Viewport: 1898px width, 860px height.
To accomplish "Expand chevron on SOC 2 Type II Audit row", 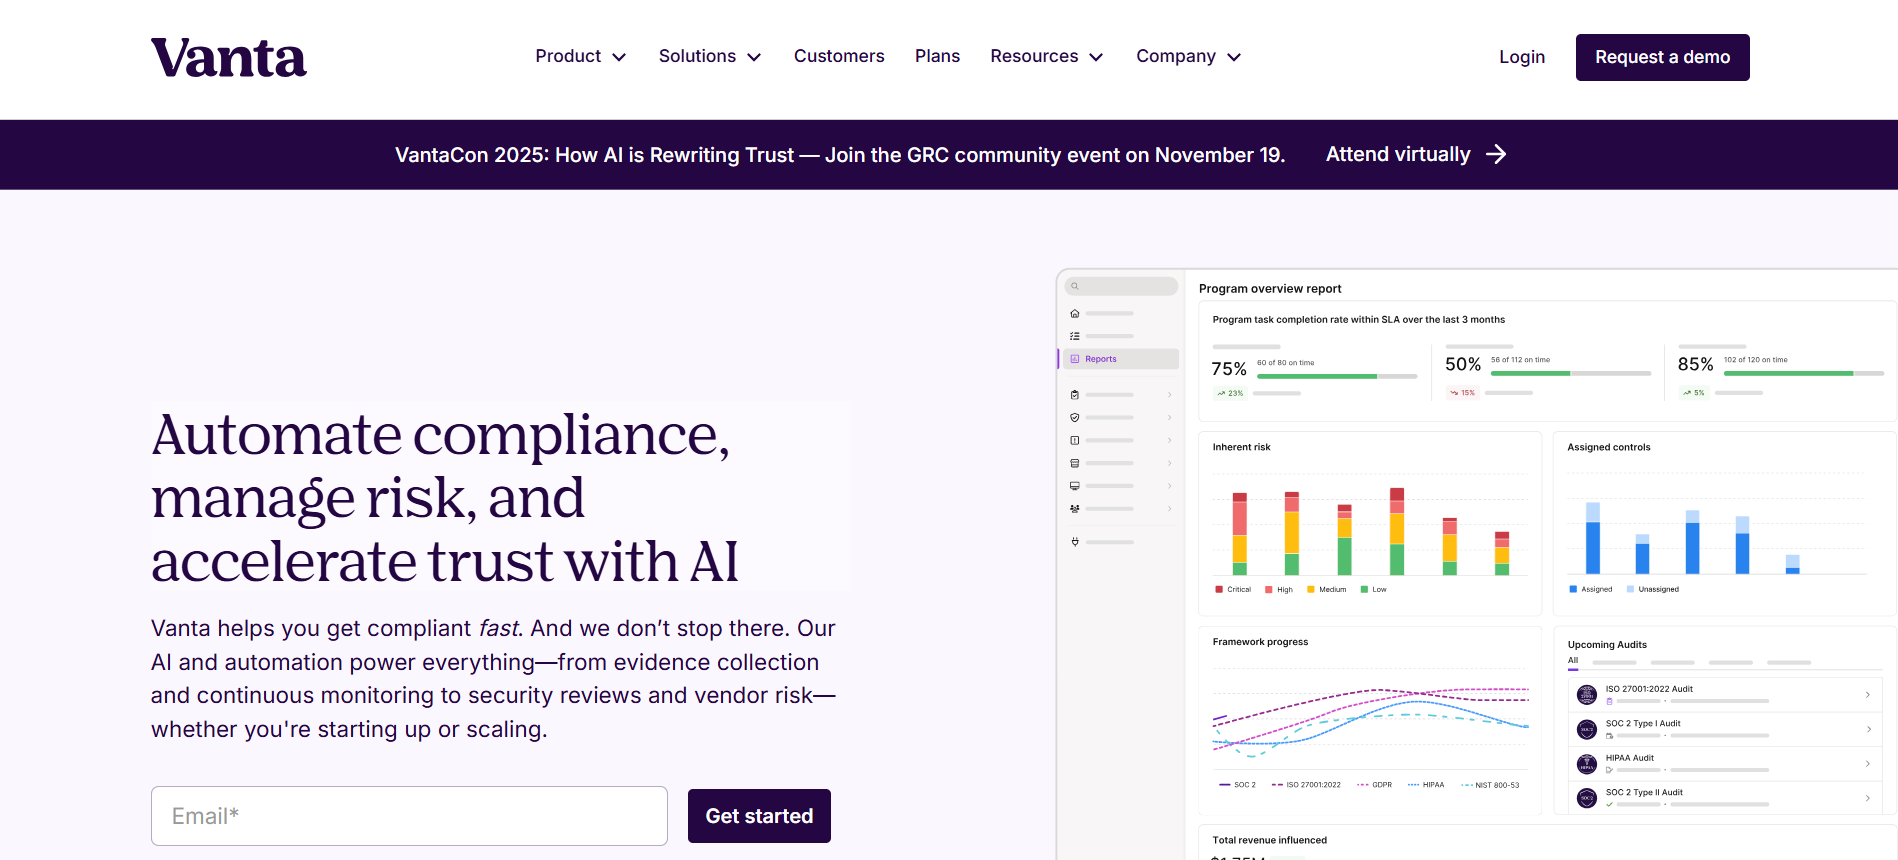I will click(x=1868, y=798).
